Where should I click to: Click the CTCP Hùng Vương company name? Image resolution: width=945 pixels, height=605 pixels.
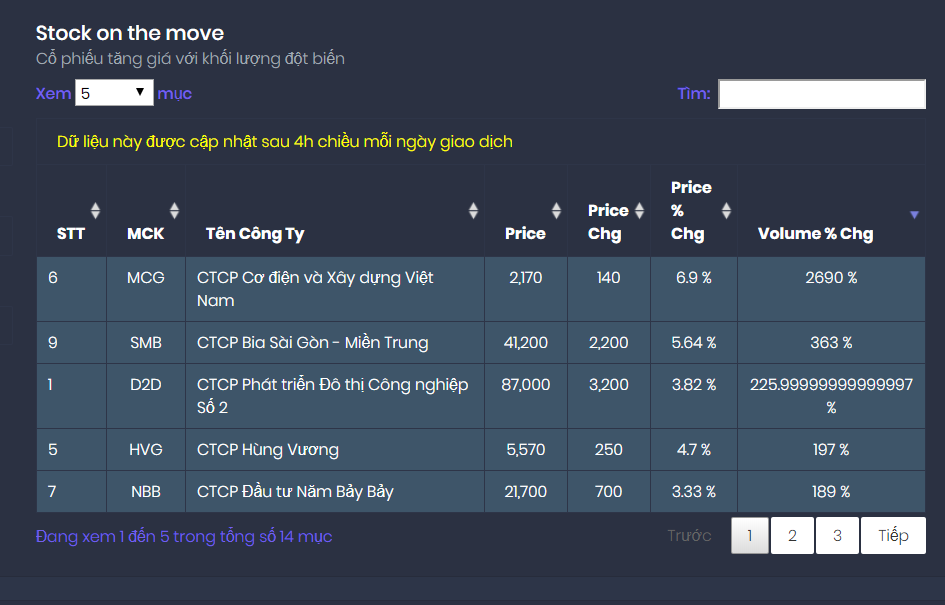point(268,449)
